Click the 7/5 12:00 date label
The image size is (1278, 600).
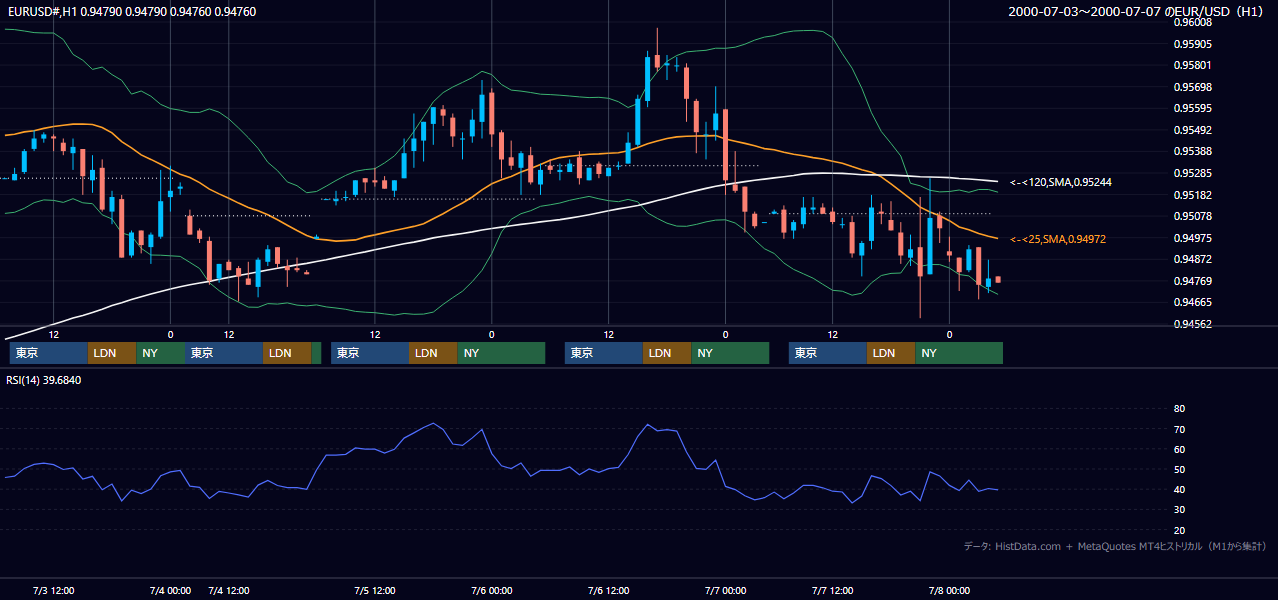point(375,590)
